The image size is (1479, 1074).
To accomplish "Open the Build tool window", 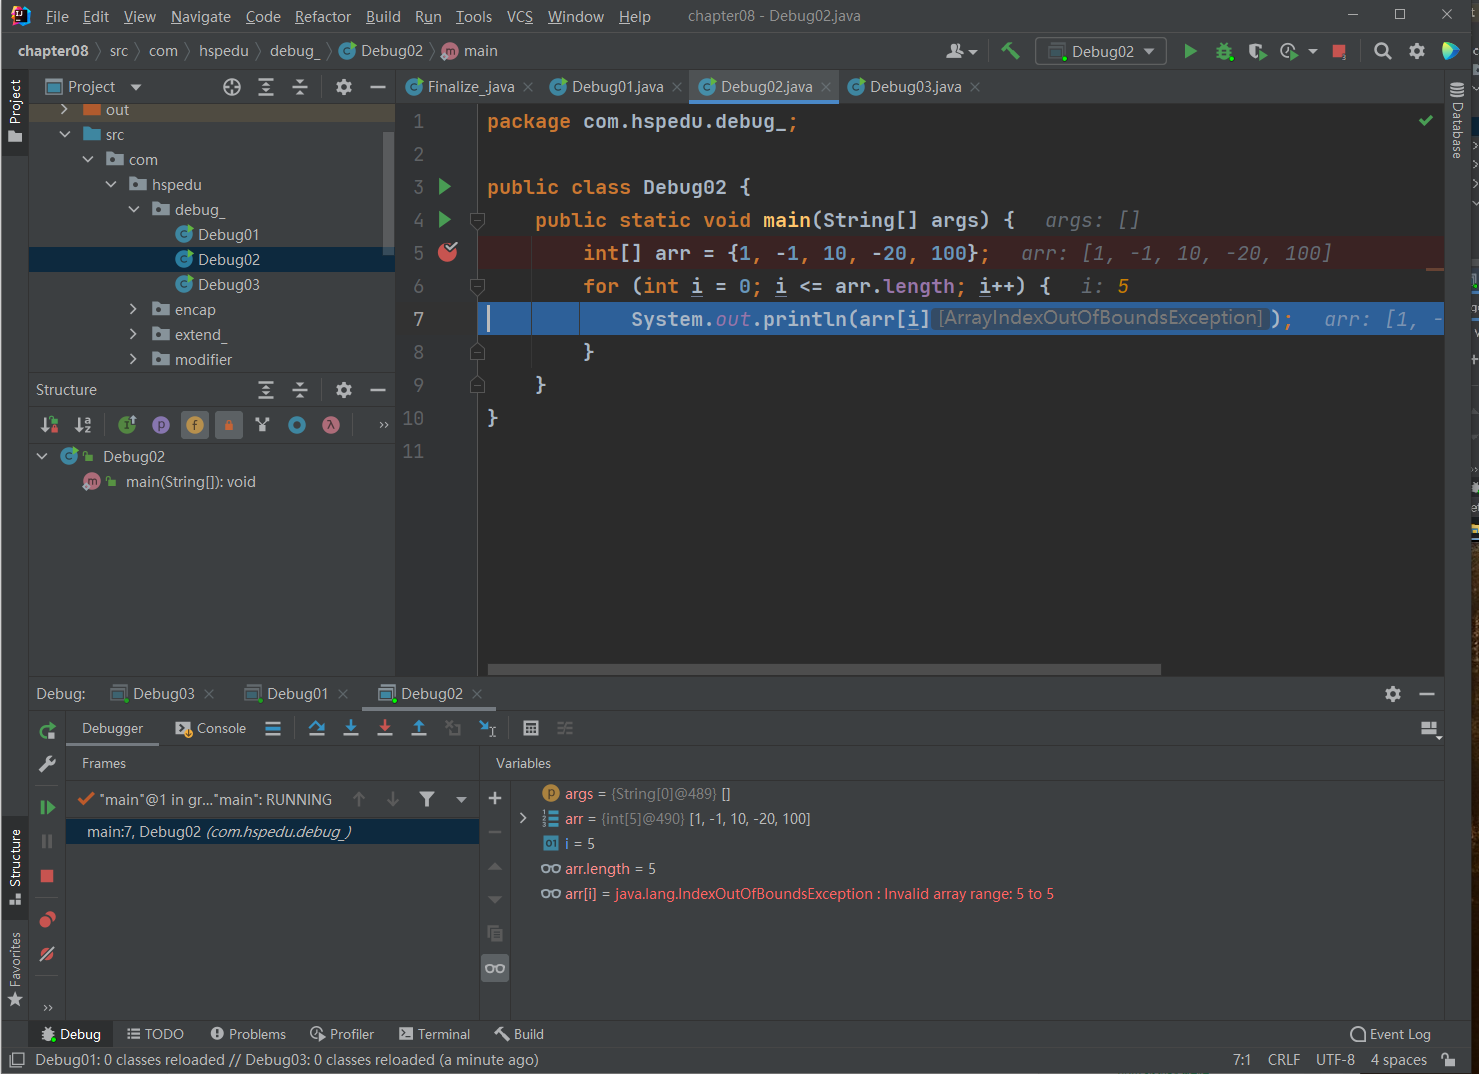I will coord(519,1034).
